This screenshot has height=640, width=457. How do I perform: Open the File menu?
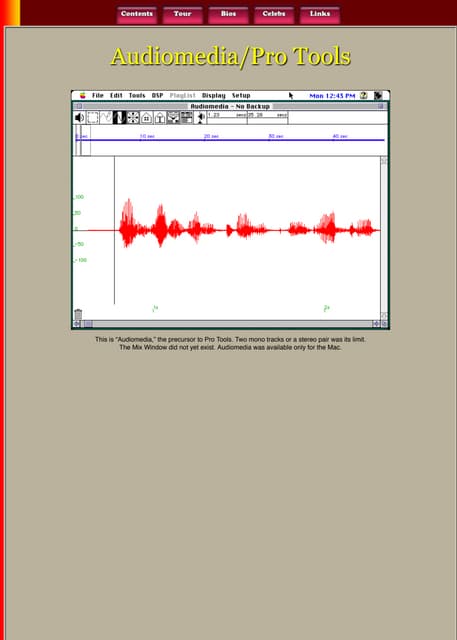click(98, 96)
